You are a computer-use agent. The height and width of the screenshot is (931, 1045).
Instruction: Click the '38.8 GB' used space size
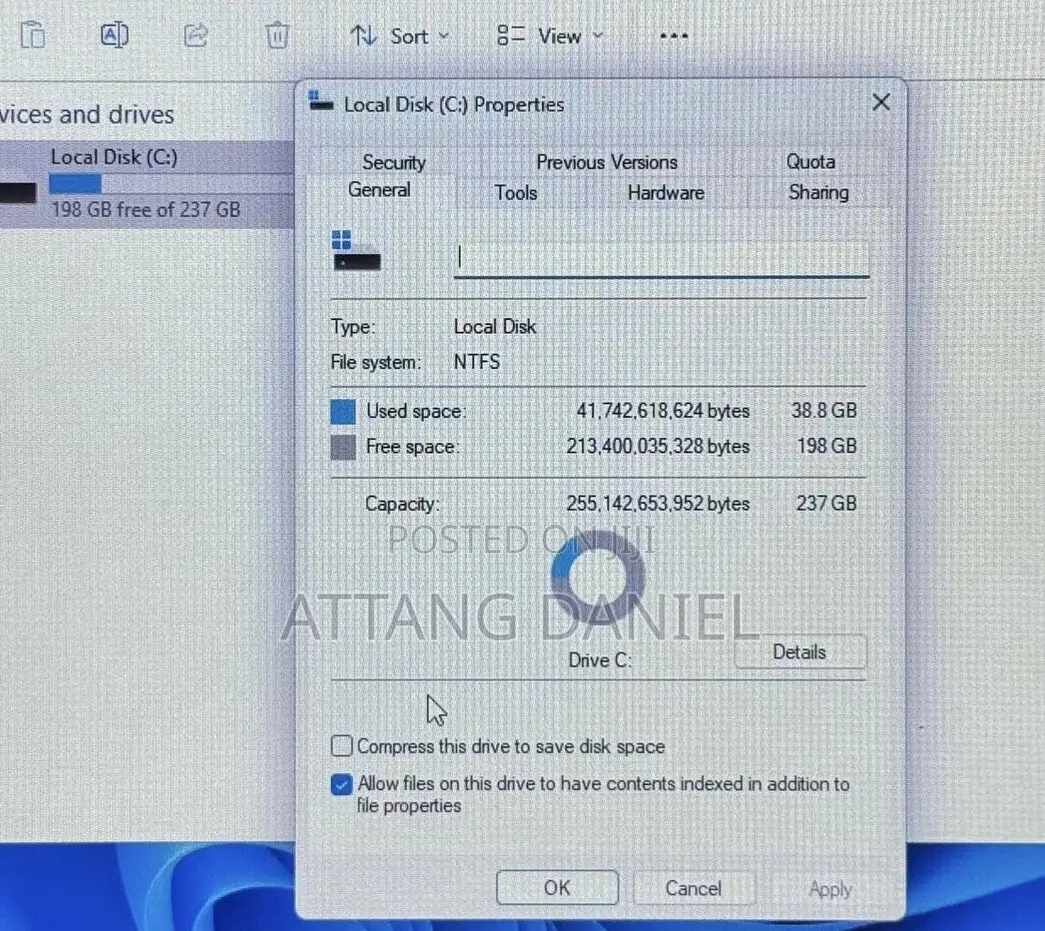(x=824, y=411)
